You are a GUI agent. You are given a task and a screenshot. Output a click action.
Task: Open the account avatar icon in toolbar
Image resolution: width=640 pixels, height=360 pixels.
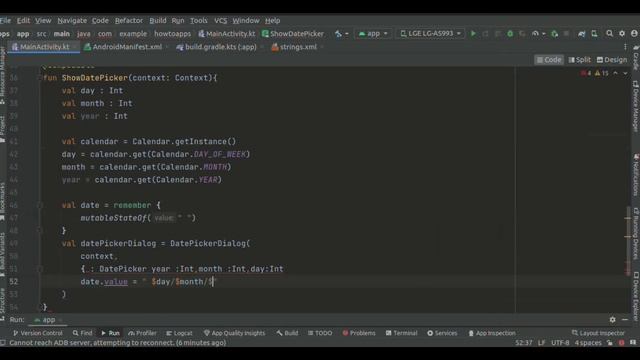(x=634, y=33)
